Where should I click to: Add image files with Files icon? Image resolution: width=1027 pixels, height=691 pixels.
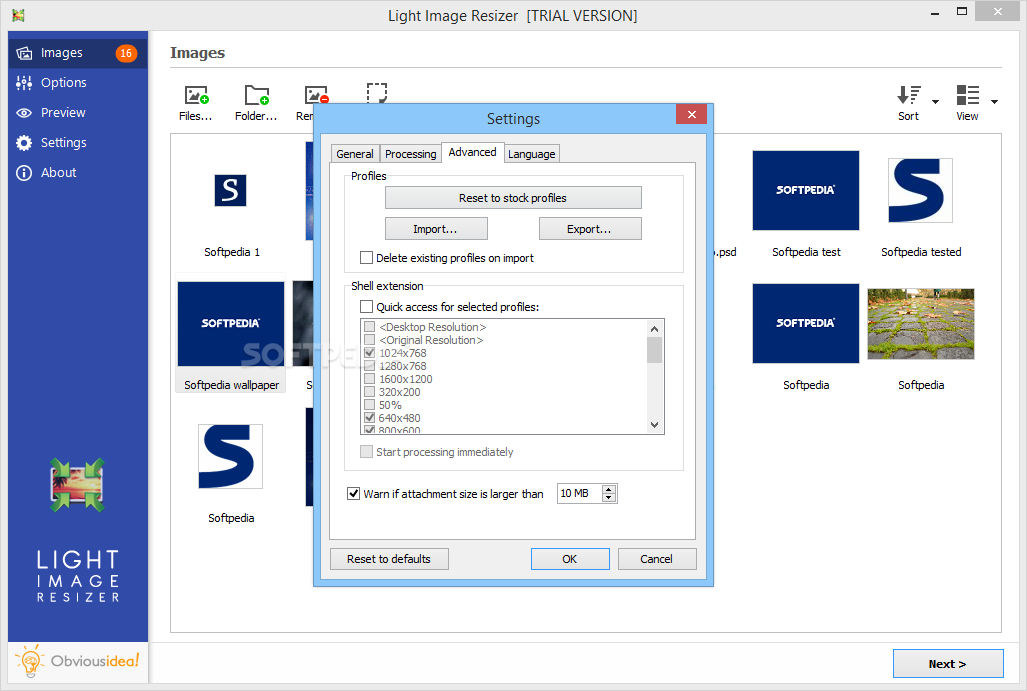tap(196, 103)
